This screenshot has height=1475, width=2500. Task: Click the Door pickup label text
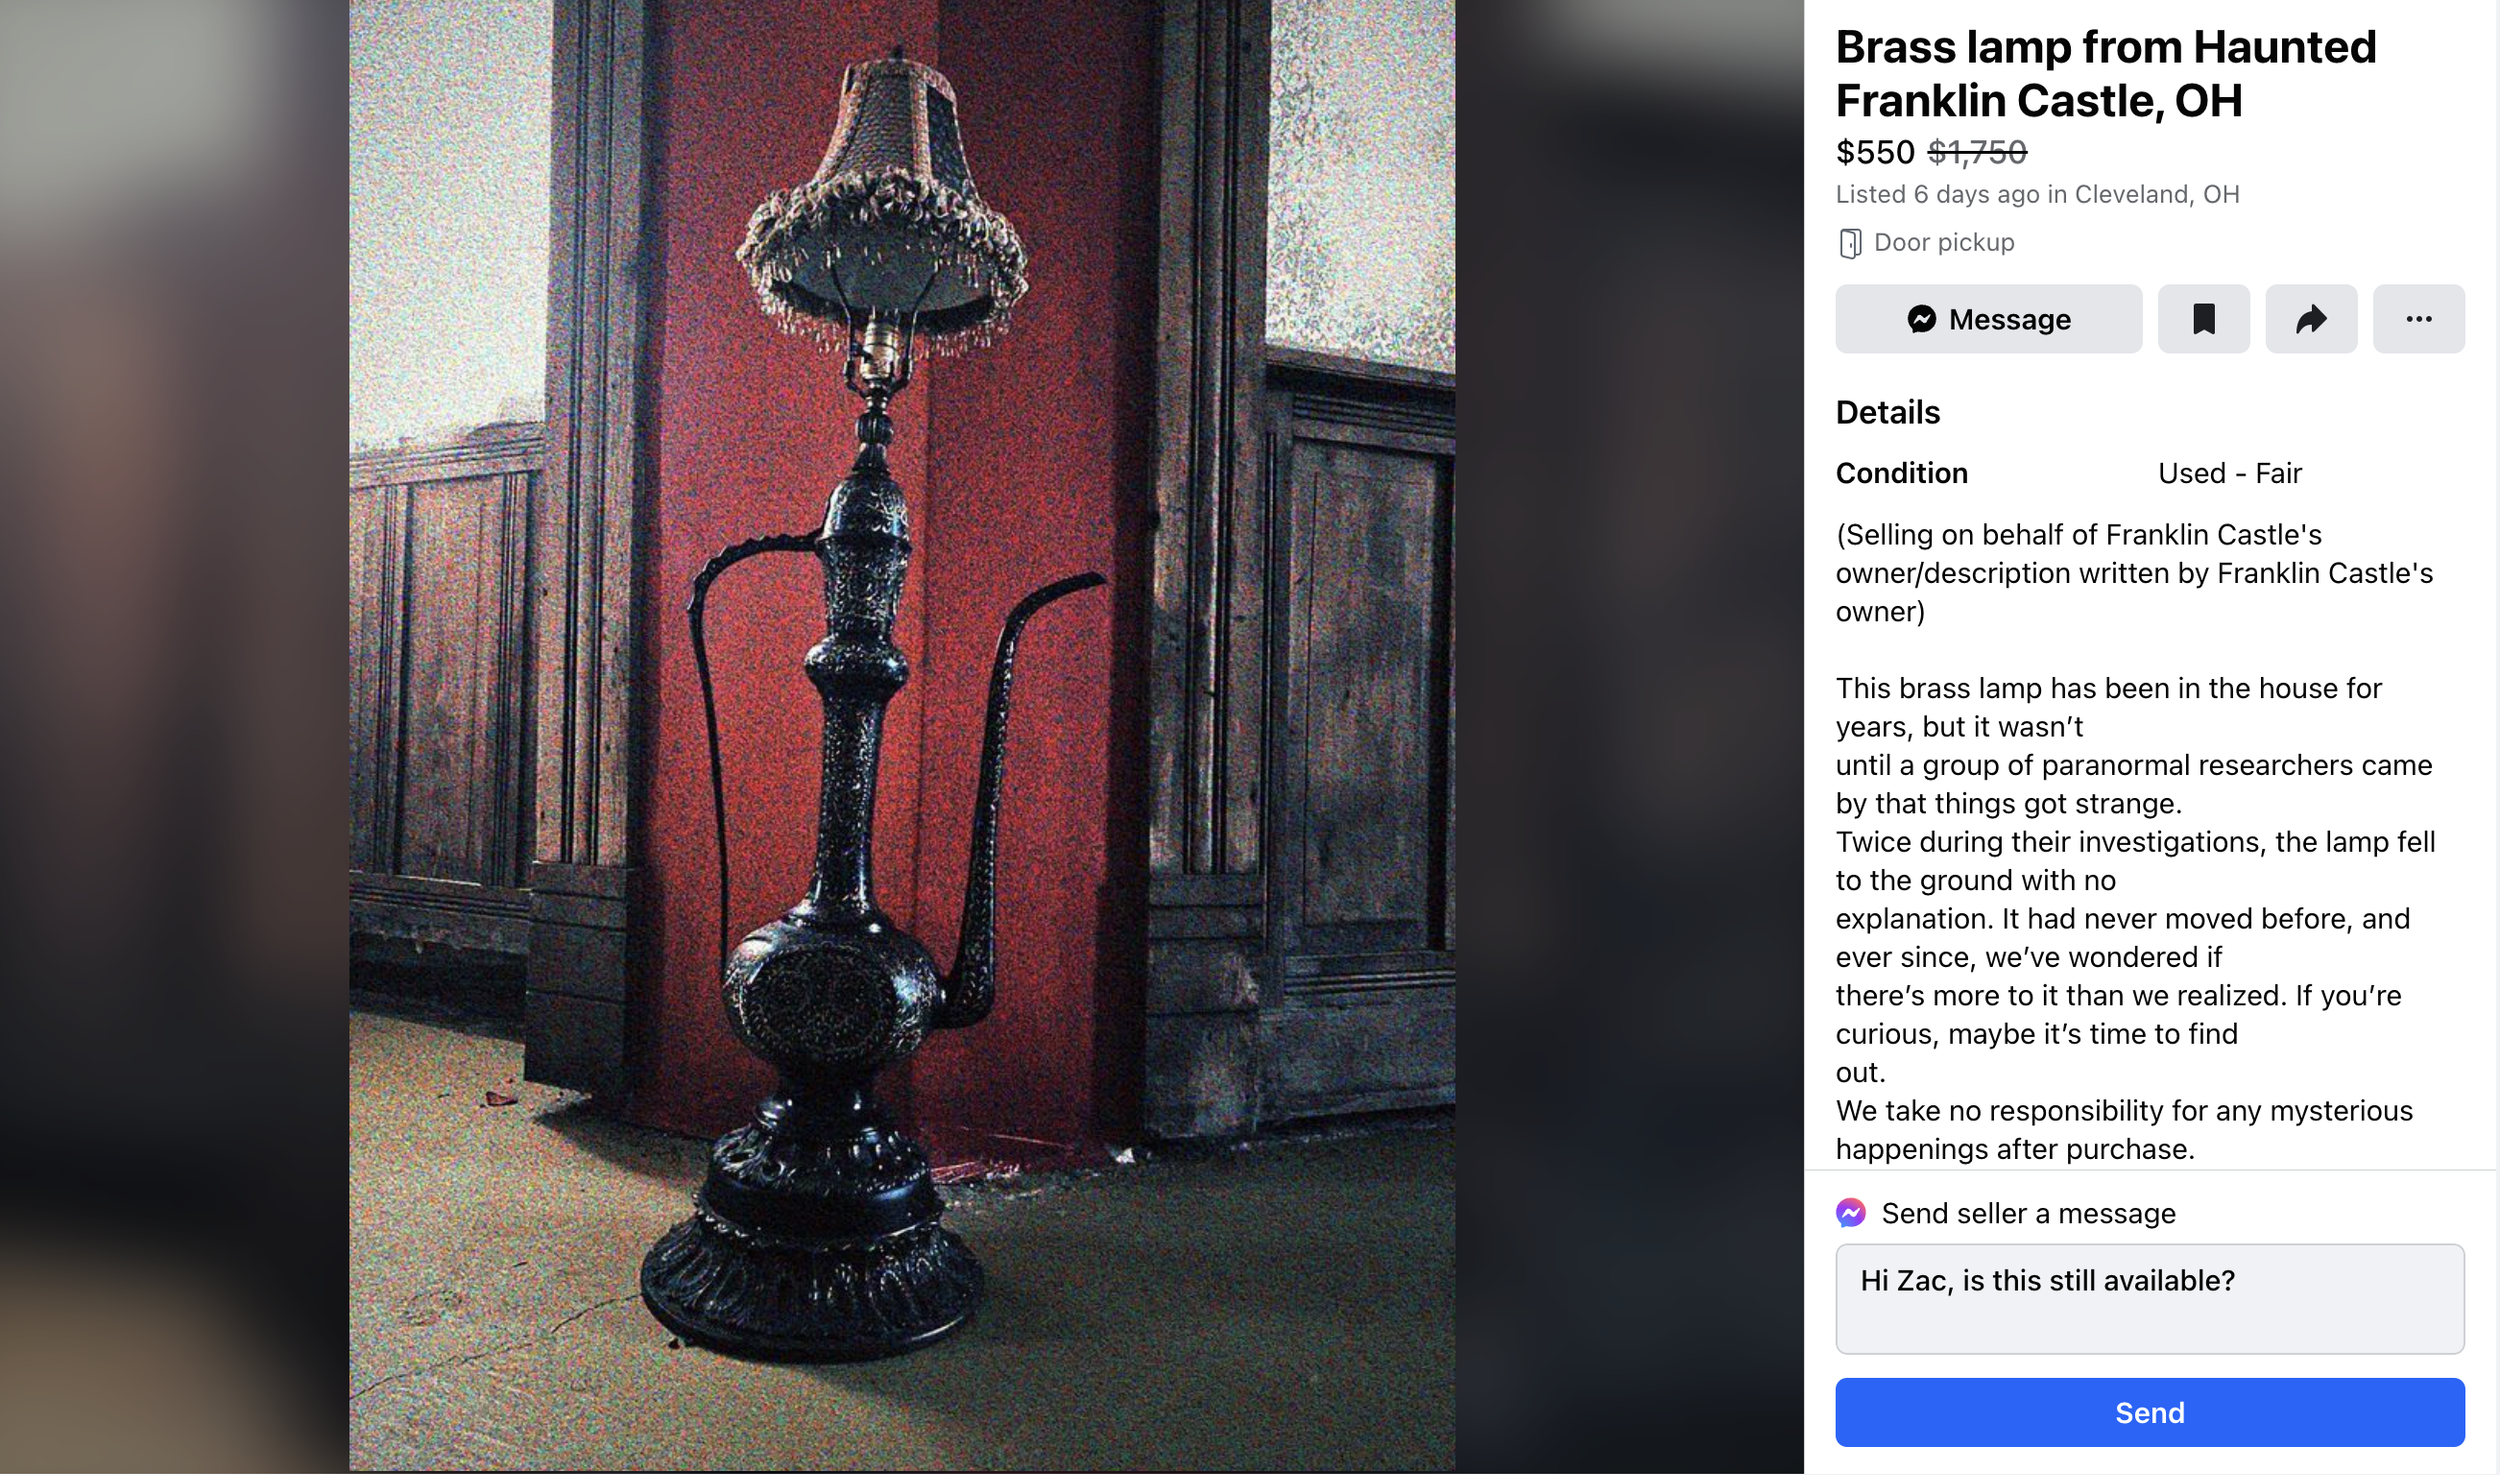click(1944, 243)
